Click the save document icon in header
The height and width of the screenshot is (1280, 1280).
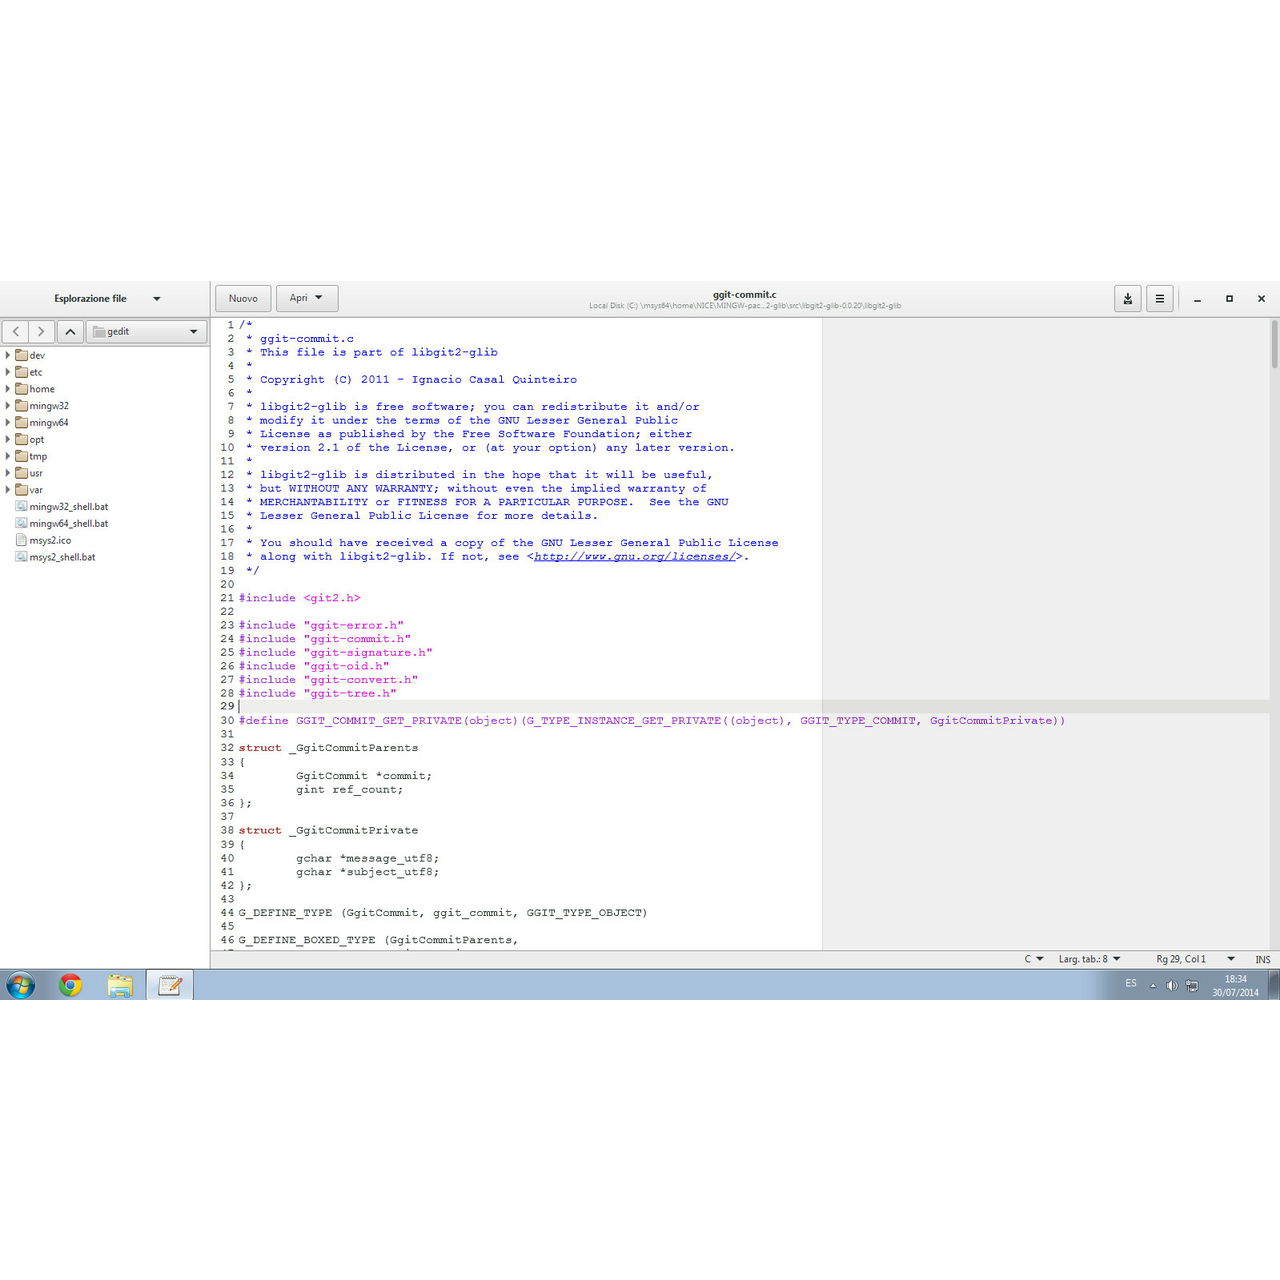pyautogui.click(x=1127, y=298)
